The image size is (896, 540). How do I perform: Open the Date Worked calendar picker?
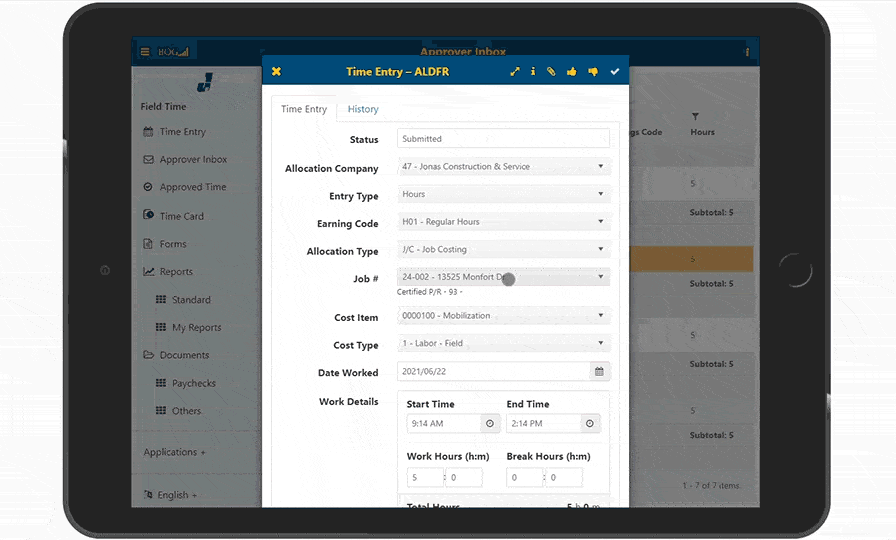pyautogui.click(x=599, y=371)
